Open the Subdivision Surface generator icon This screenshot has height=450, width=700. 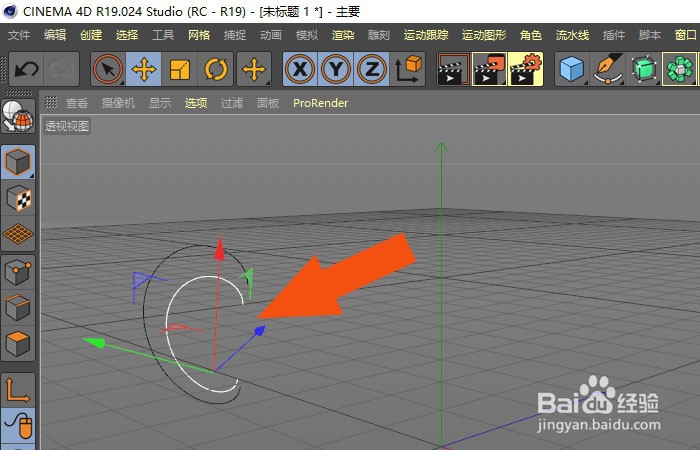point(643,69)
